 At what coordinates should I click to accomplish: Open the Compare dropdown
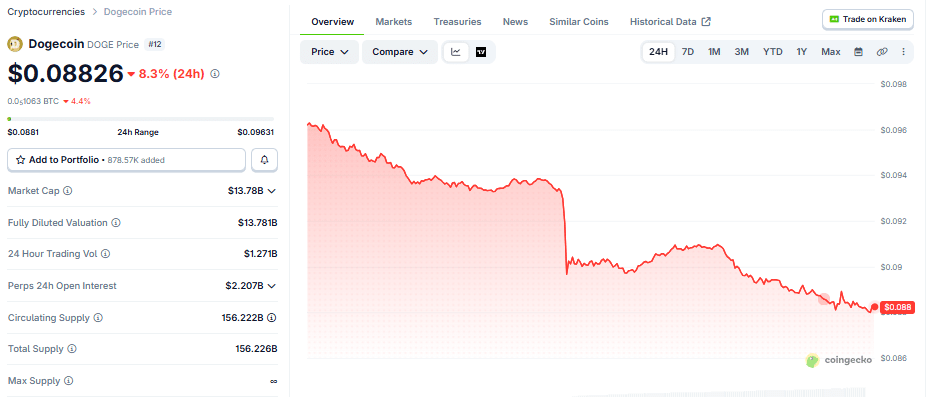pyautogui.click(x=400, y=52)
